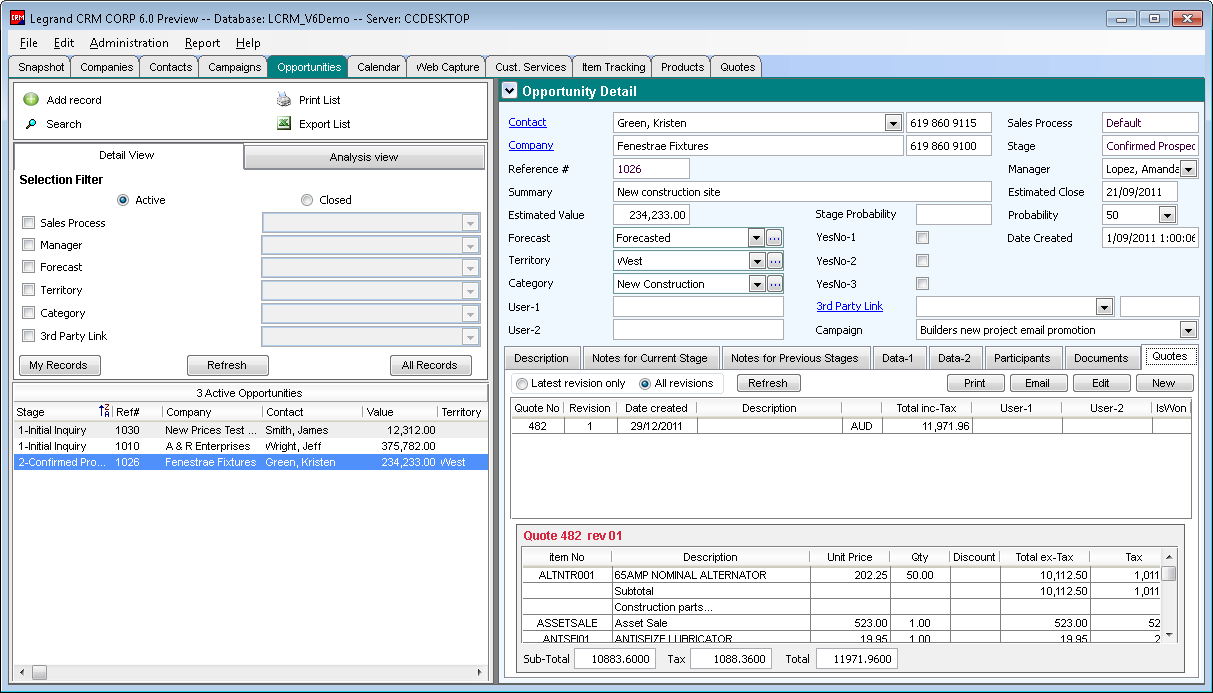Click the User-1 input field
The image size is (1213, 693).
click(x=698, y=307)
